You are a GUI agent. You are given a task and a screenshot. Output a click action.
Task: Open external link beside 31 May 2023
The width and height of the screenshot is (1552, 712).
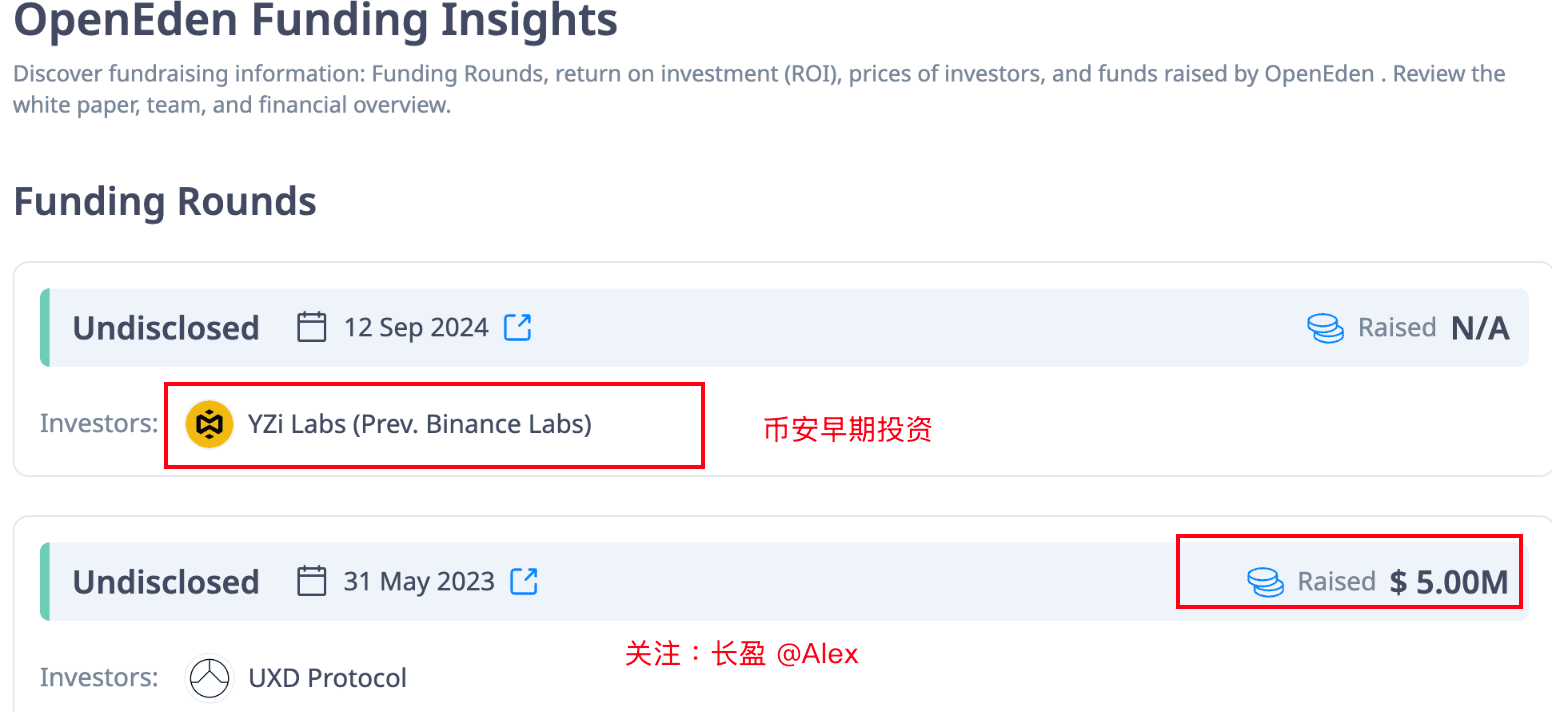pyautogui.click(x=524, y=581)
